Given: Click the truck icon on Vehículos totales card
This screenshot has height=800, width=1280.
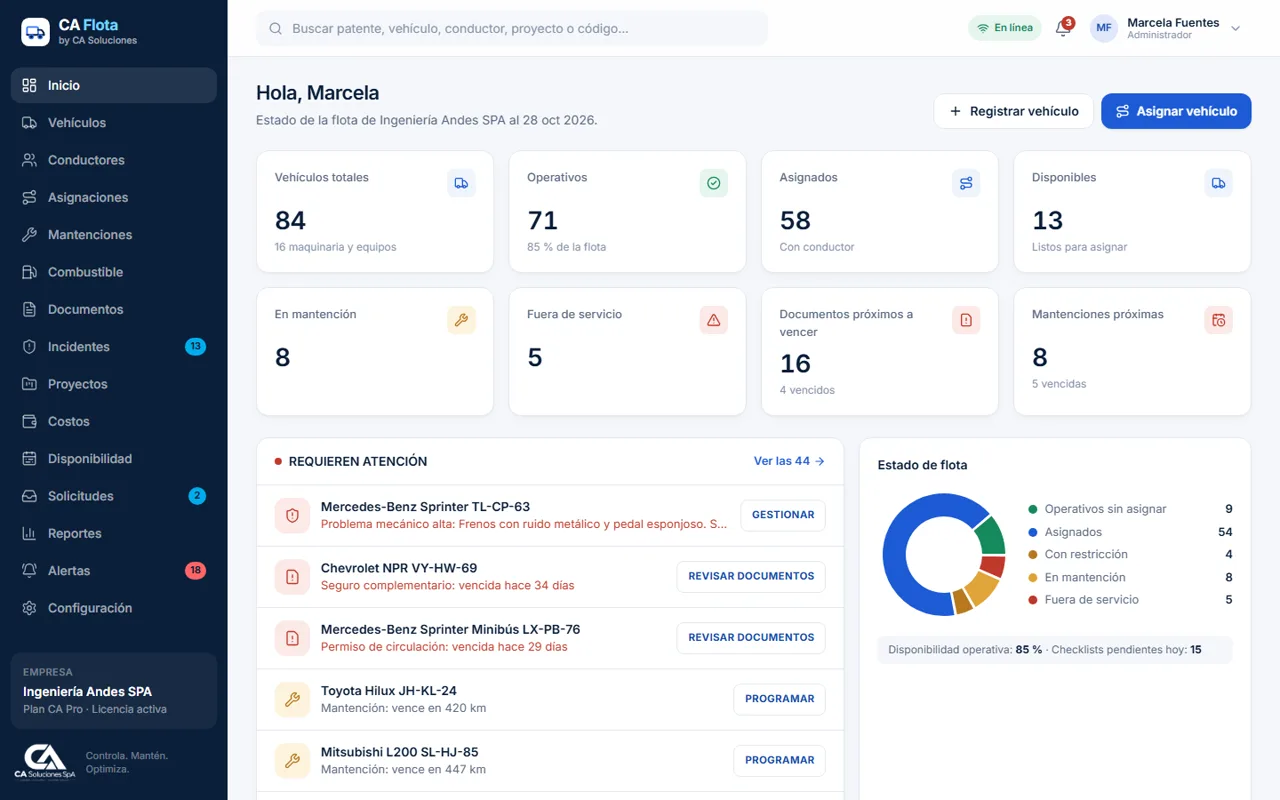Looking at the screenshot, I should coord(461,183).
